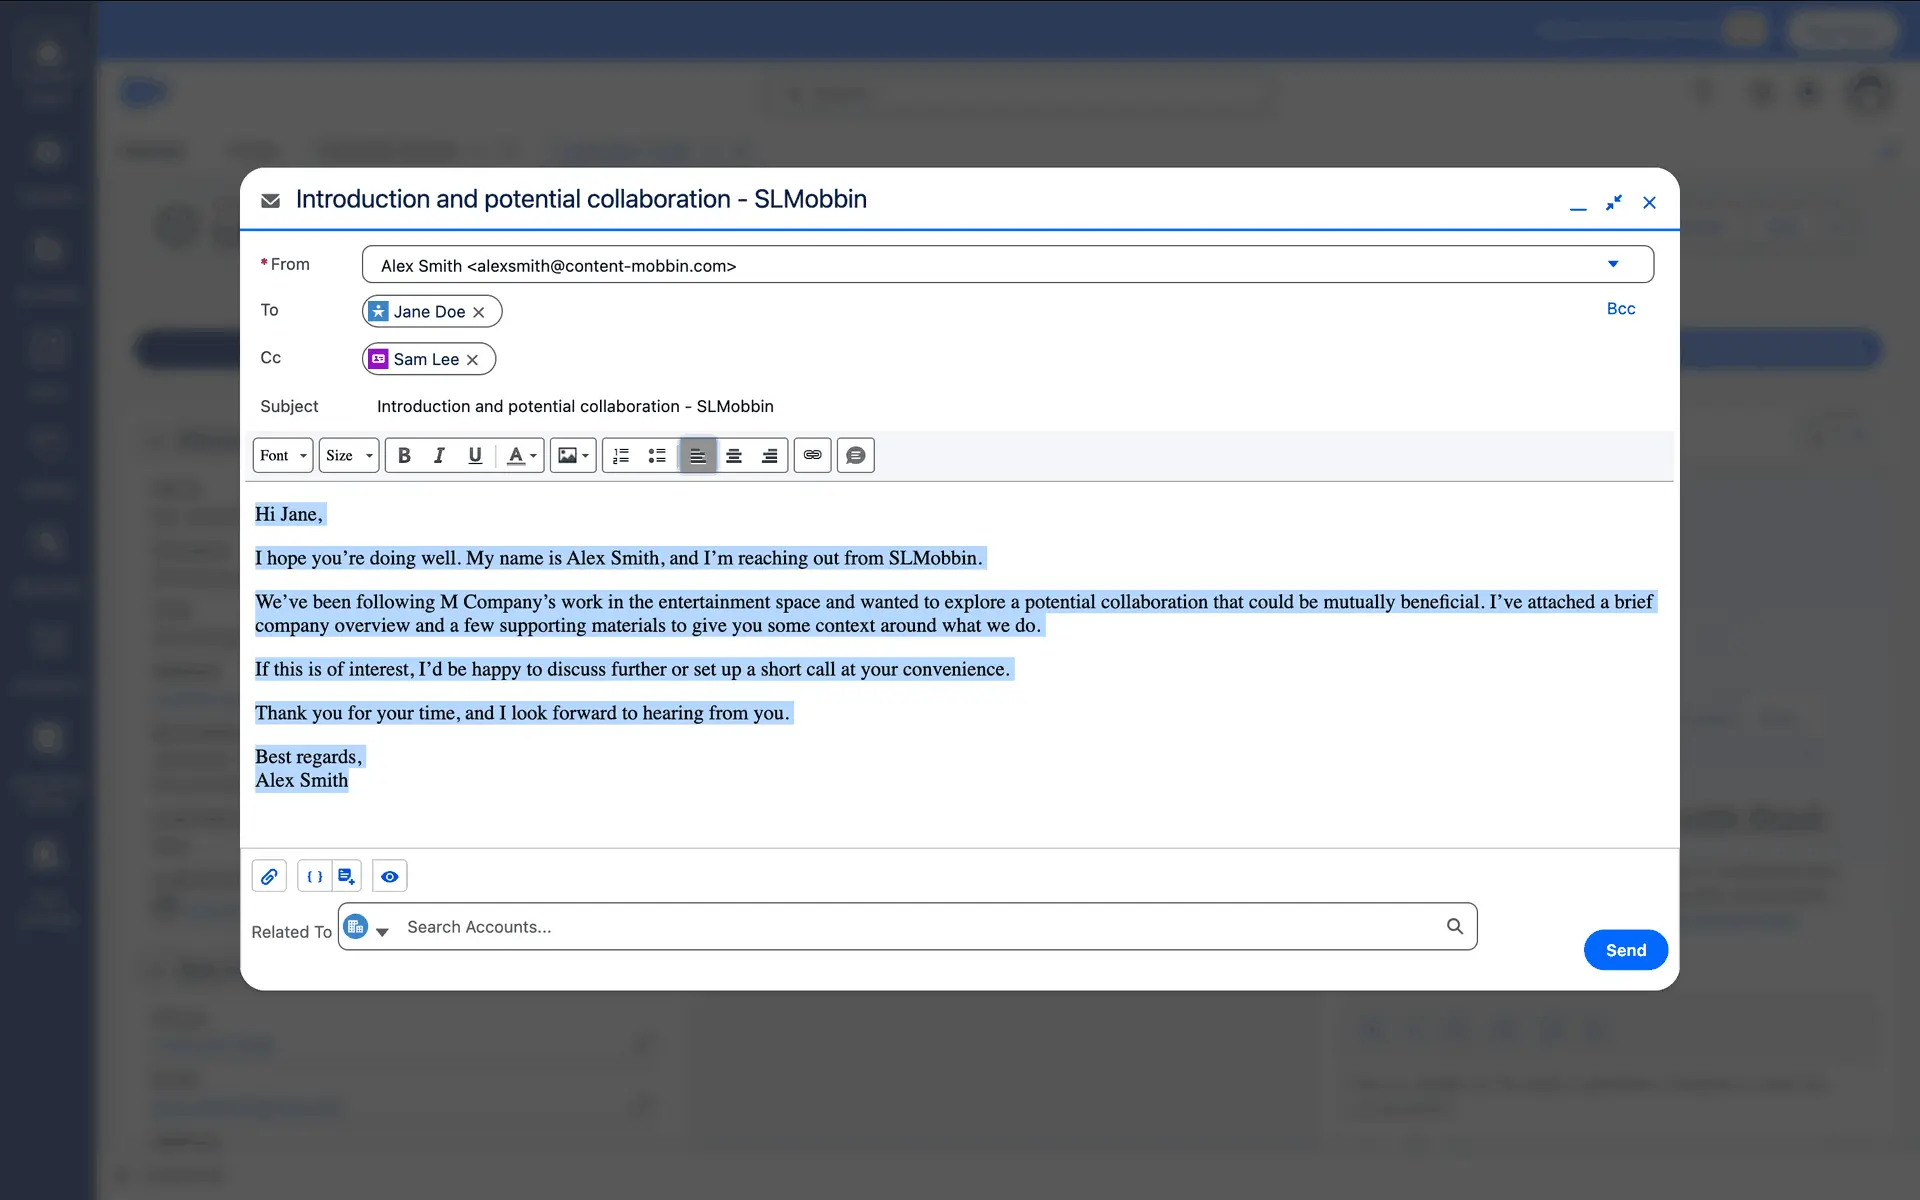Click the Search Accounts input field
The height and width of the screenshot is (1200, 1920).
tap(920, 927)
